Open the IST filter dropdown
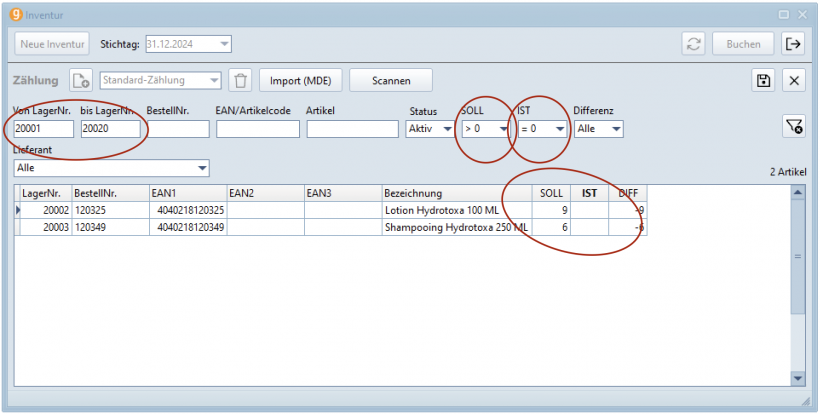This screenshot has height=414, width=820. click(560, 129)
